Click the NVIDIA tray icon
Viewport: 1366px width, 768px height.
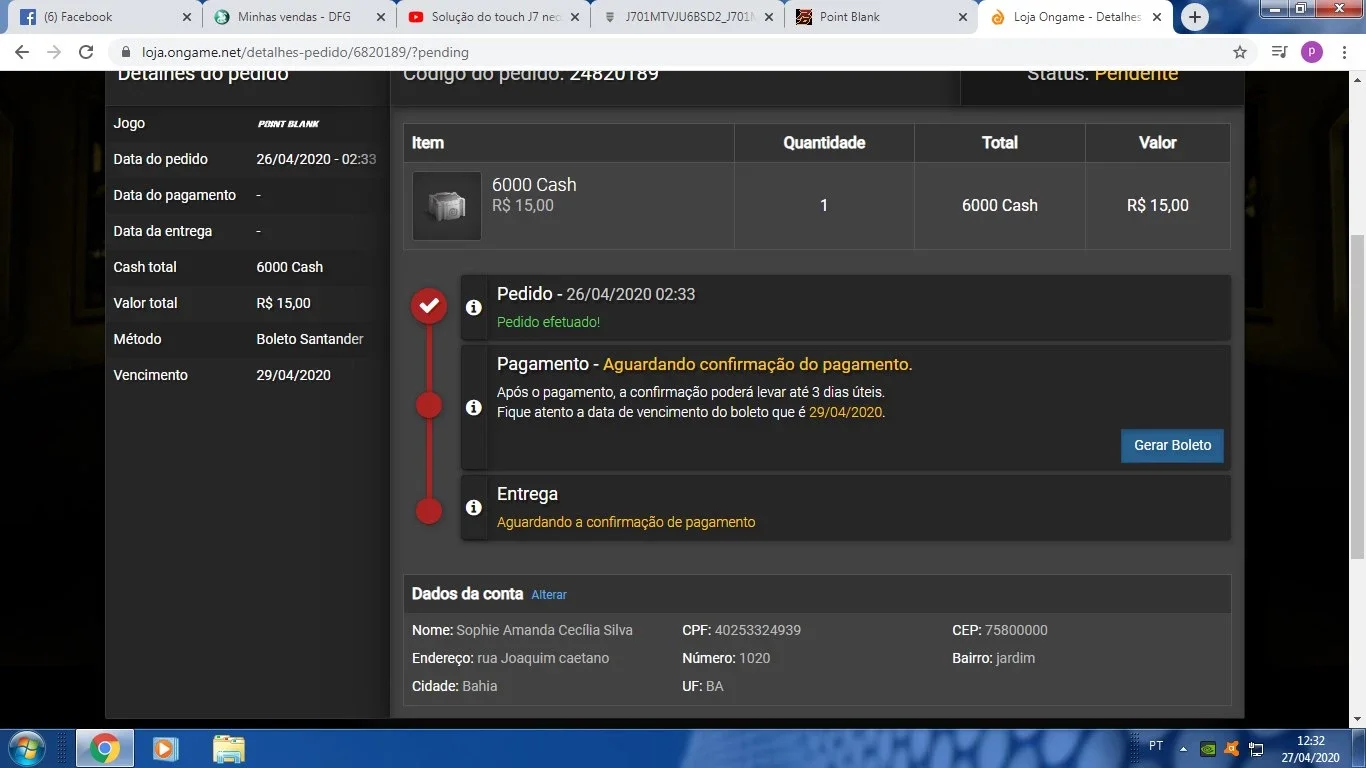(x=1207, y=748)
